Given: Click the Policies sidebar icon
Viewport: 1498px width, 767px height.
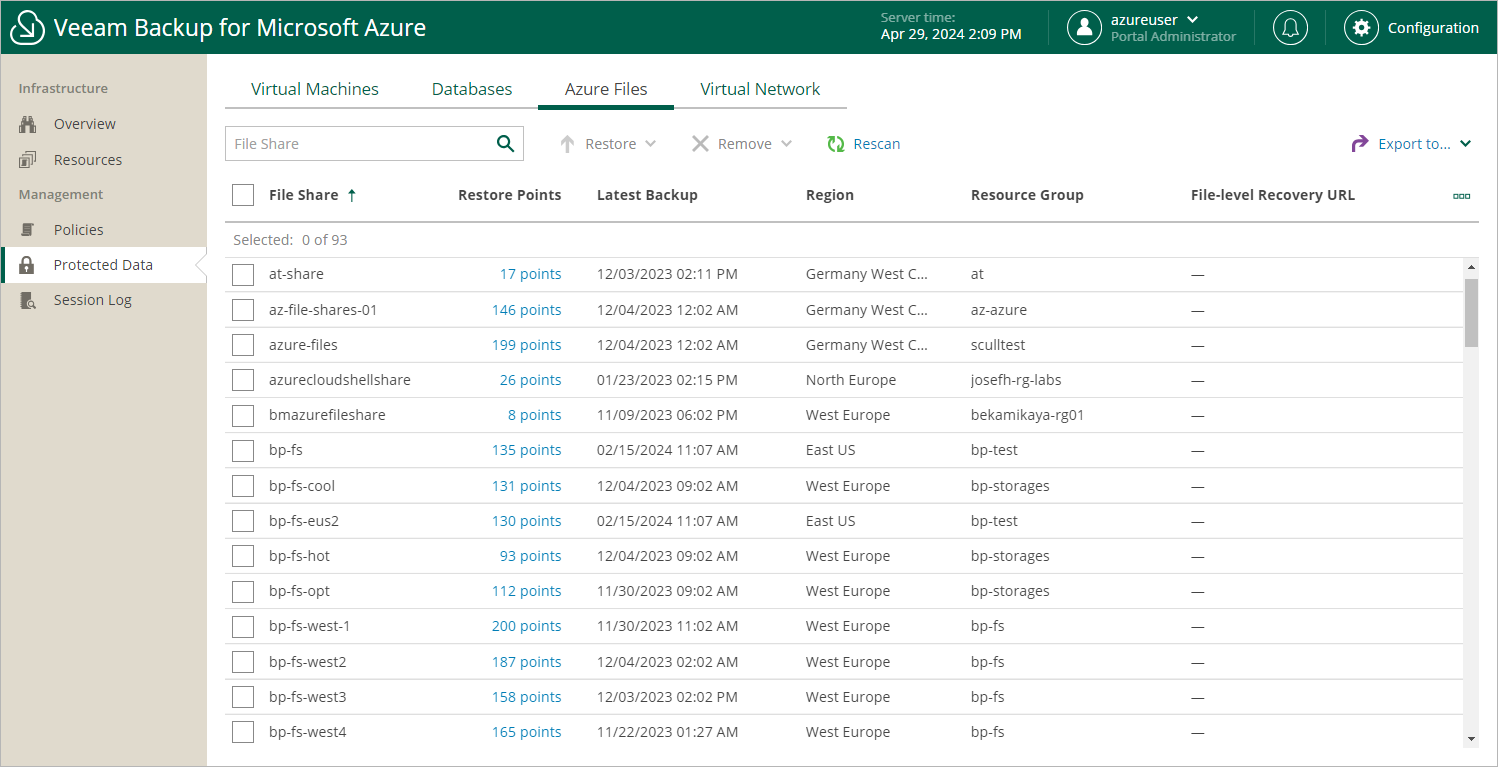Looking at the screenshot, I should click(x=28, y=230).
